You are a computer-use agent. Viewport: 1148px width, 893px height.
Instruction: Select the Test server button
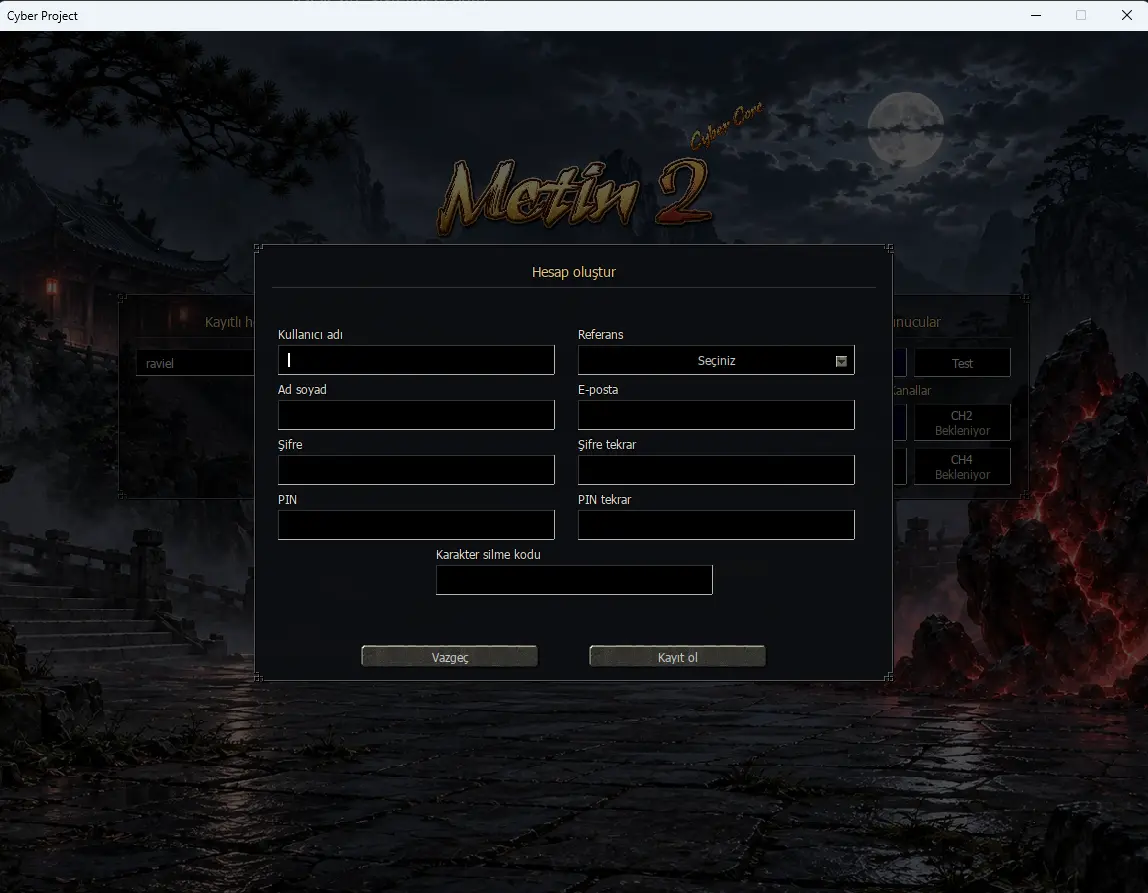(x=962, y=363)
